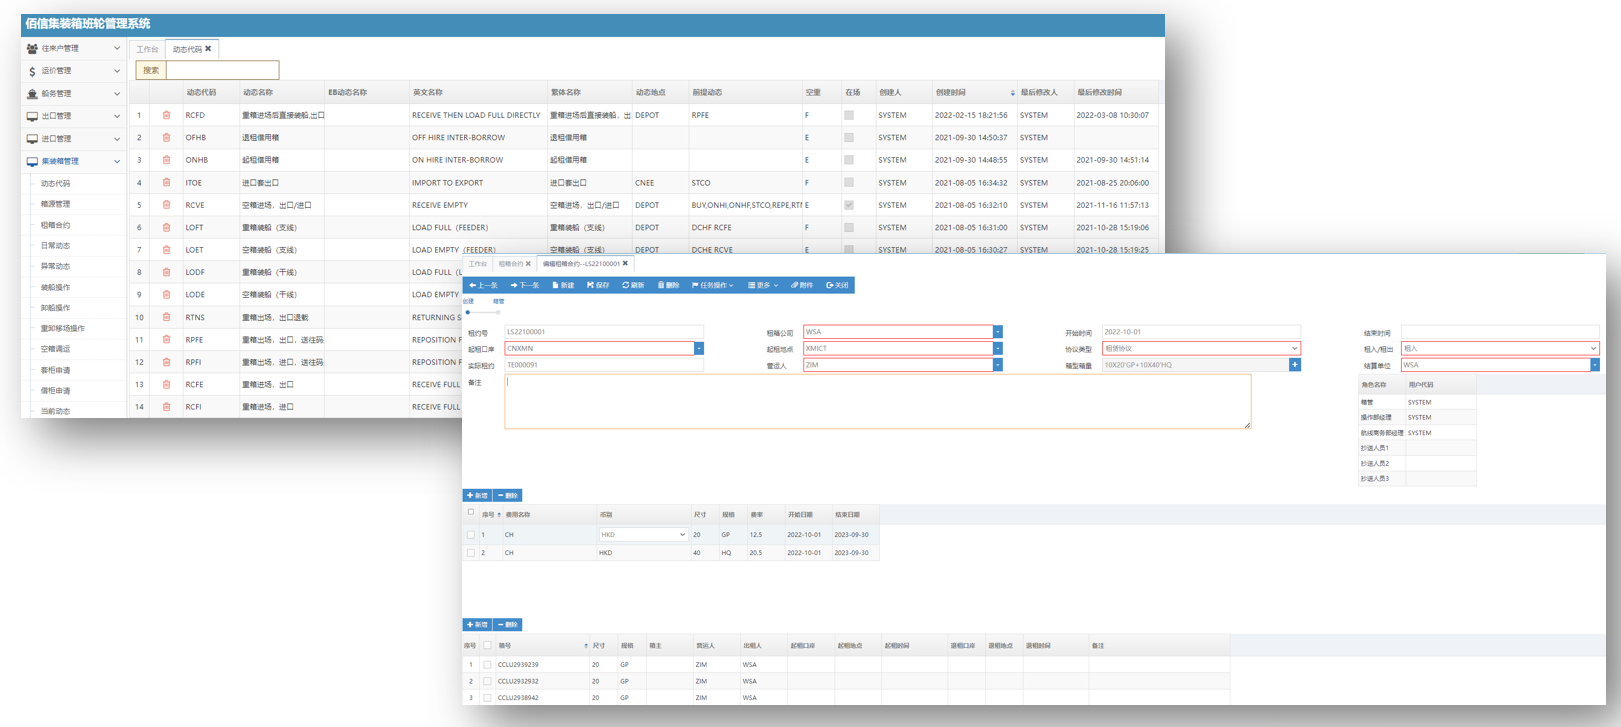
Task: Click the 关闭 close toolbar button
Action: [838, 285]
